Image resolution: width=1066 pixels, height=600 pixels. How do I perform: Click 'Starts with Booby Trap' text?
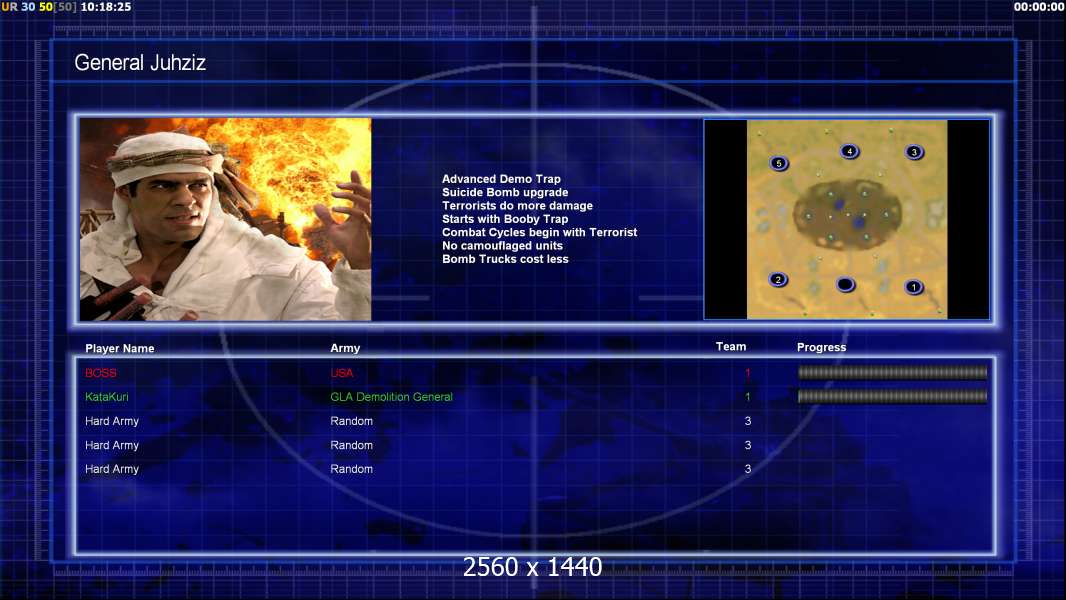pyautogui.click(x=505, y=219)
